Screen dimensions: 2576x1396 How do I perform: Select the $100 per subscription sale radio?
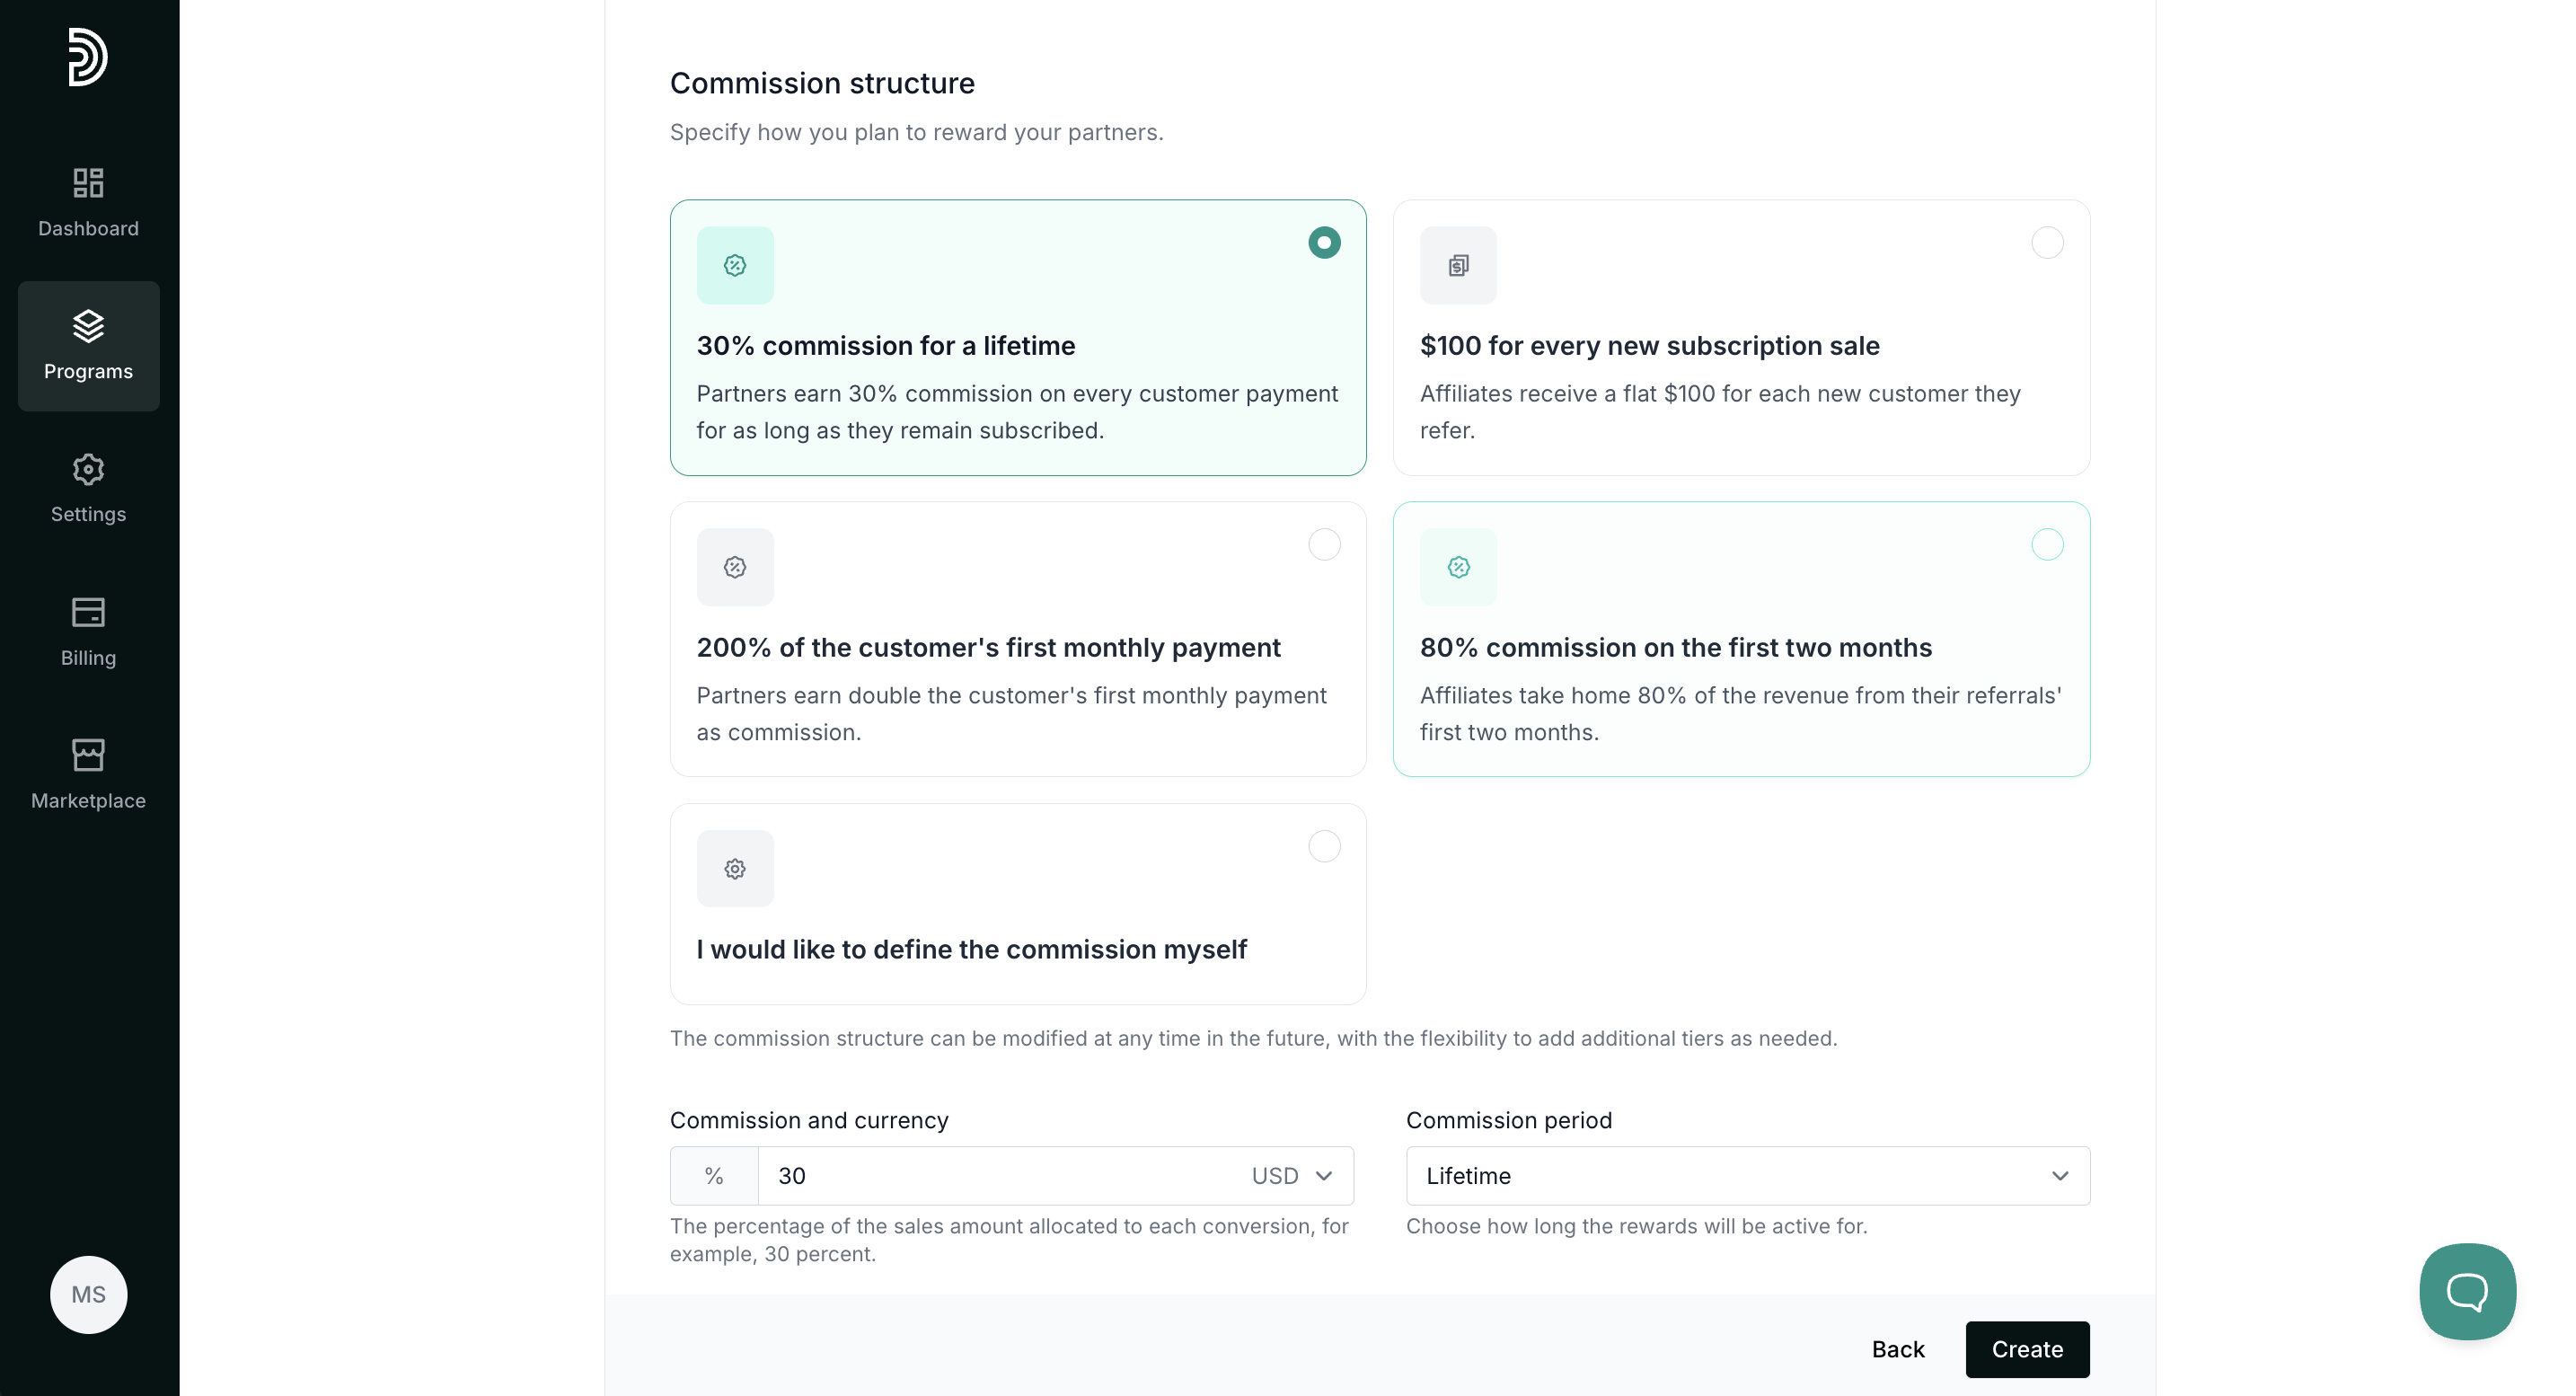click(x=2047, y=243)
